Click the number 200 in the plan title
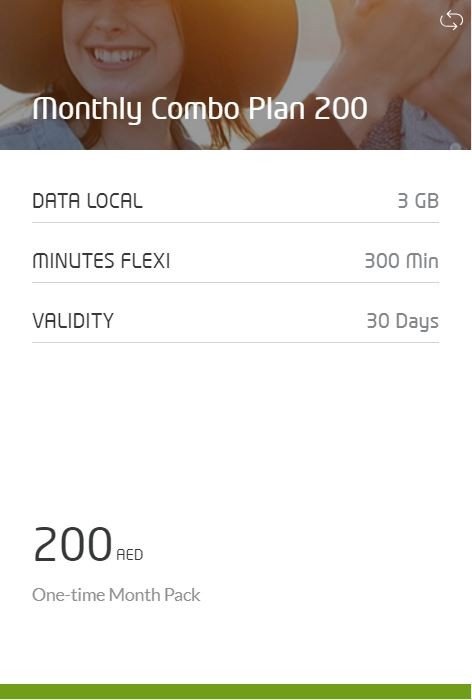 pos(341,108)
